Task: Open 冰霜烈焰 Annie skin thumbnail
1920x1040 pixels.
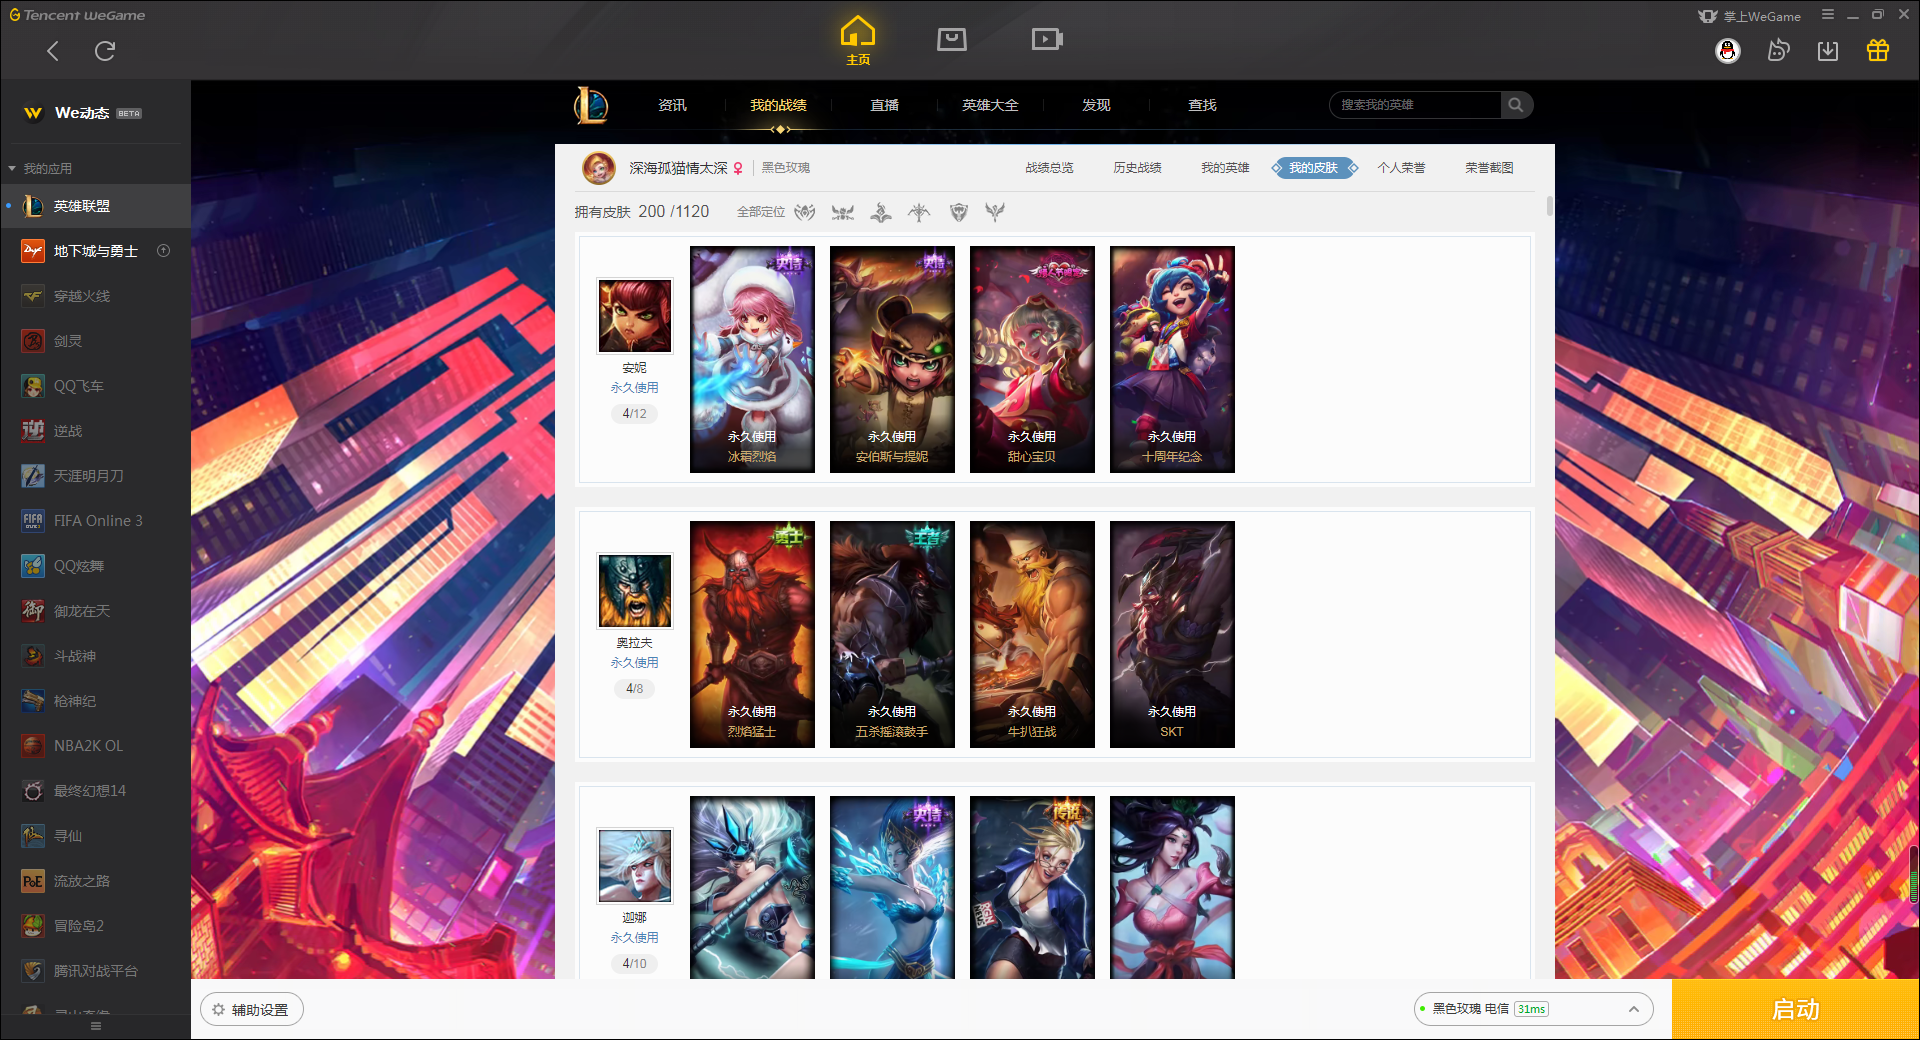Action: (x=752, y=359)
